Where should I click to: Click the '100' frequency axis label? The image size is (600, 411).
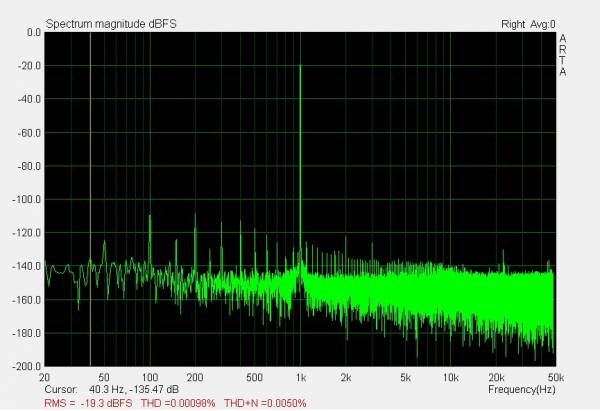(150, 378)
